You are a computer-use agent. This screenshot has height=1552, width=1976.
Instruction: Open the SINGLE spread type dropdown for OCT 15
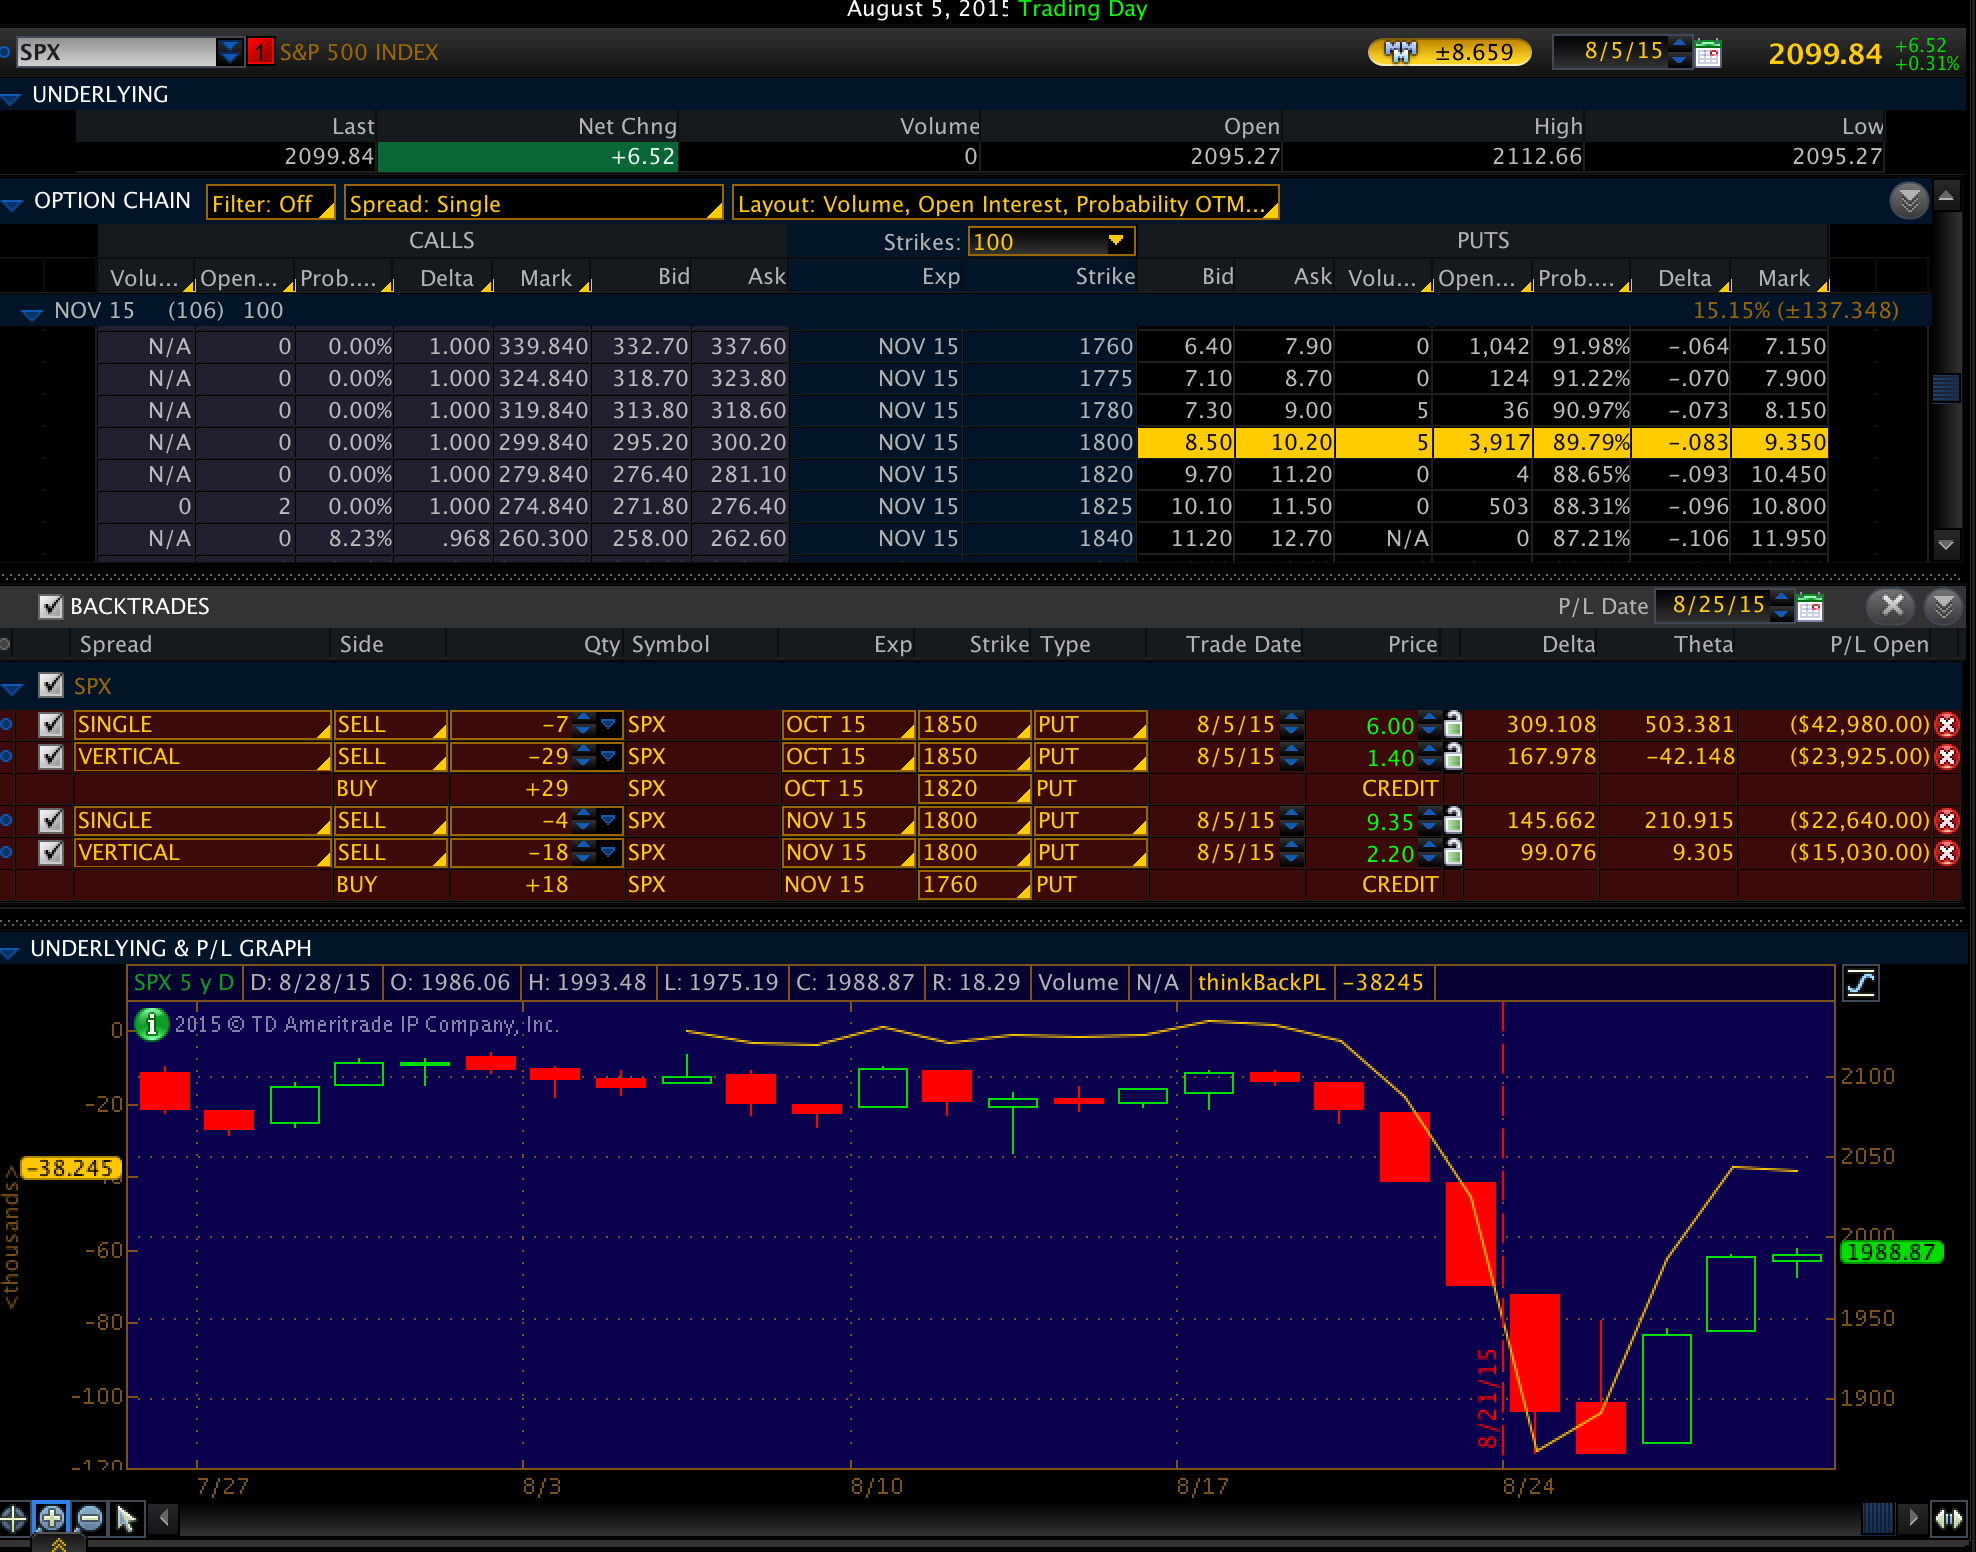203,725
